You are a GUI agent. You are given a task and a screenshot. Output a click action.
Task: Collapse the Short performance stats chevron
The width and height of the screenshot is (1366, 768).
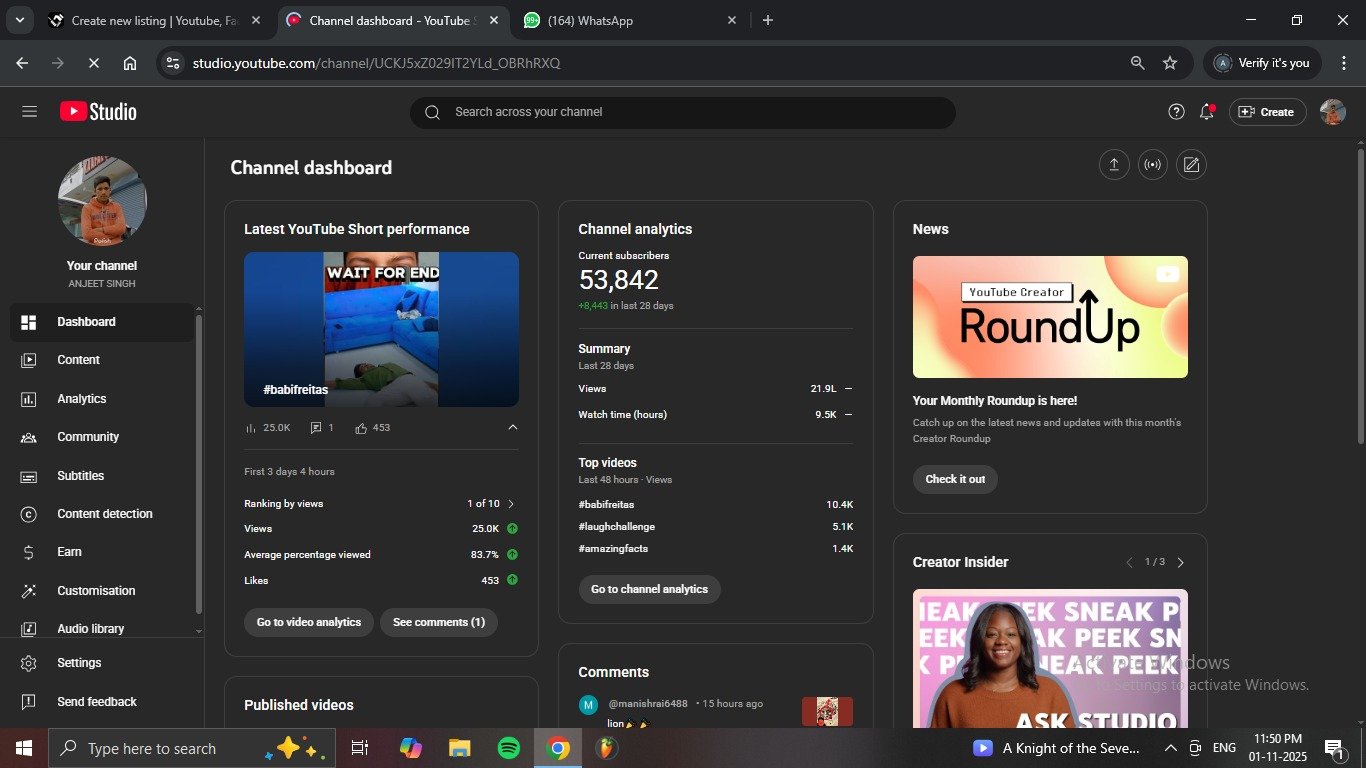pos(513,427)
